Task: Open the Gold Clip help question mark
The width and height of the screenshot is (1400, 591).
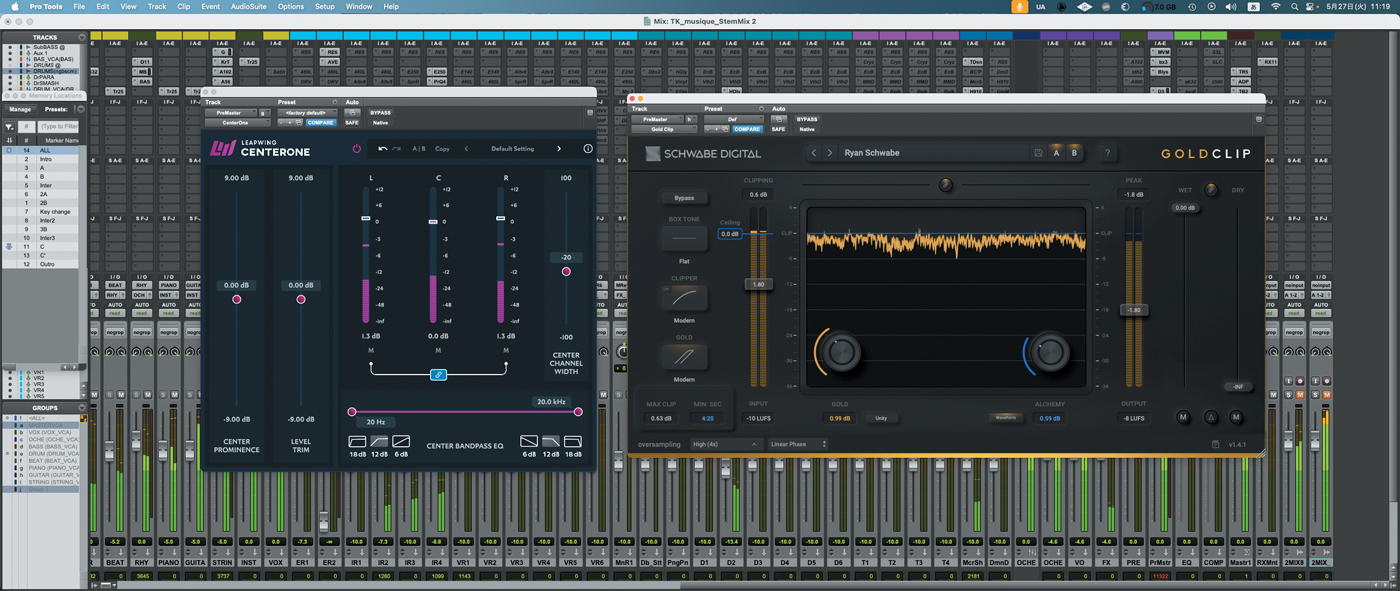Action: pos(1107,153)
